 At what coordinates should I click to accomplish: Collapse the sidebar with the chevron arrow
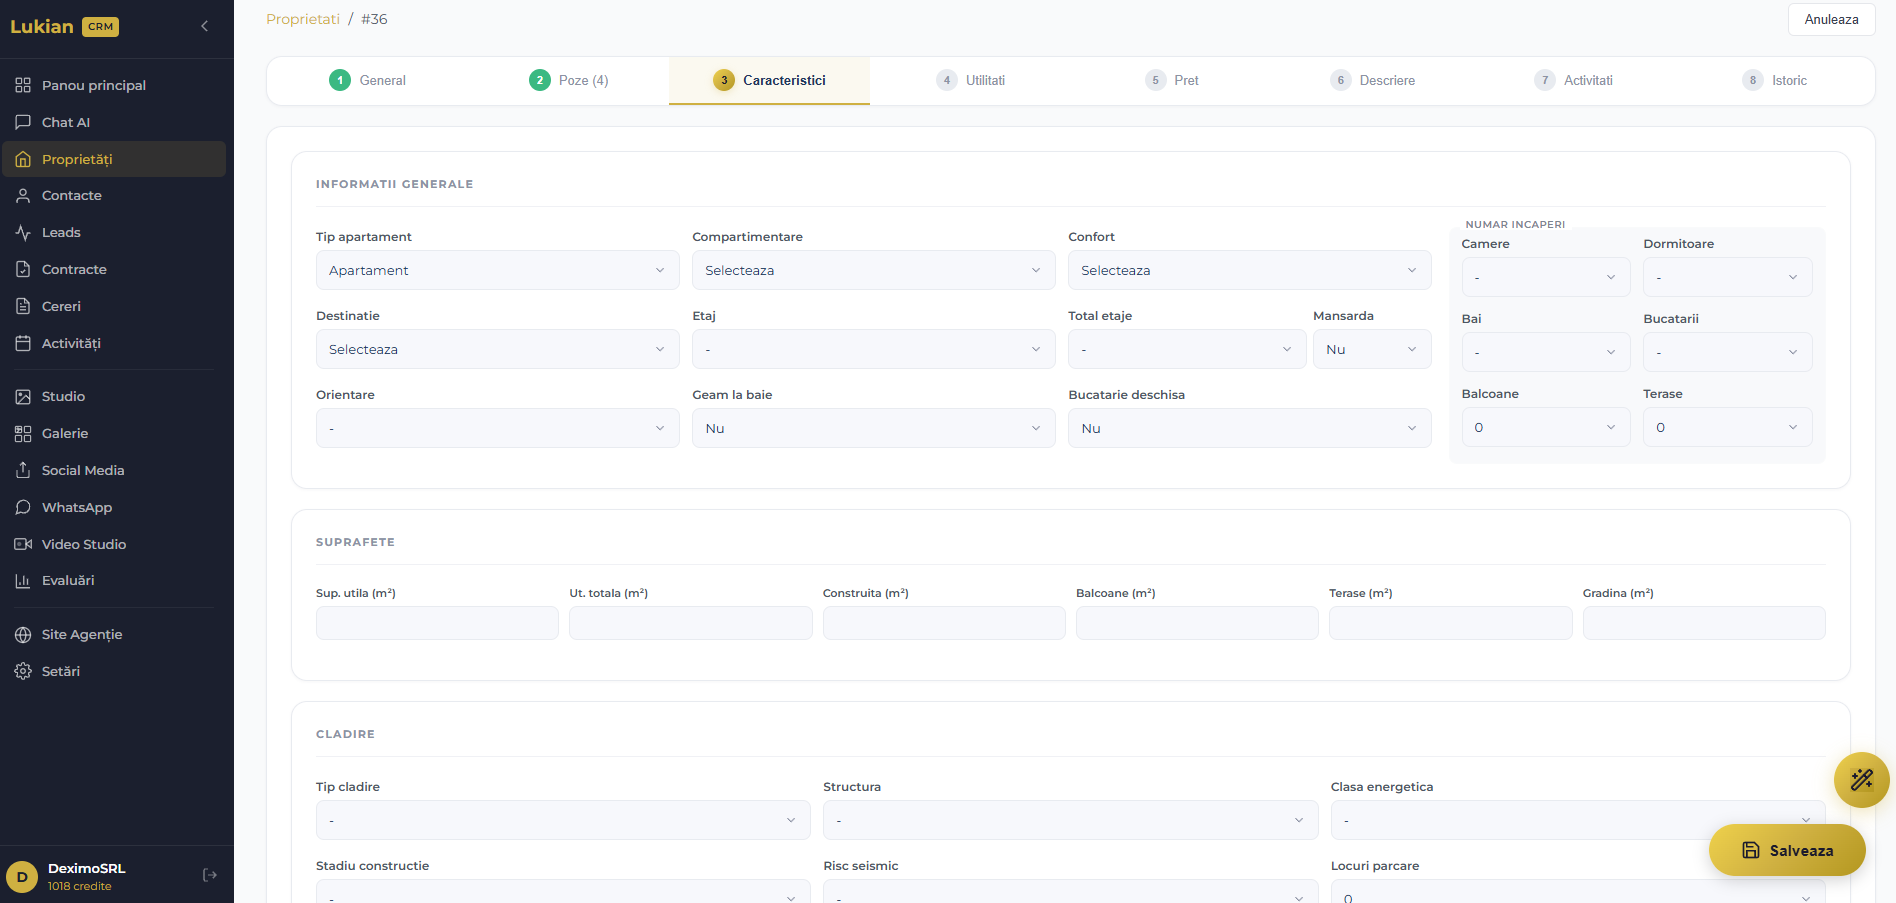click(x=205, y=26)
